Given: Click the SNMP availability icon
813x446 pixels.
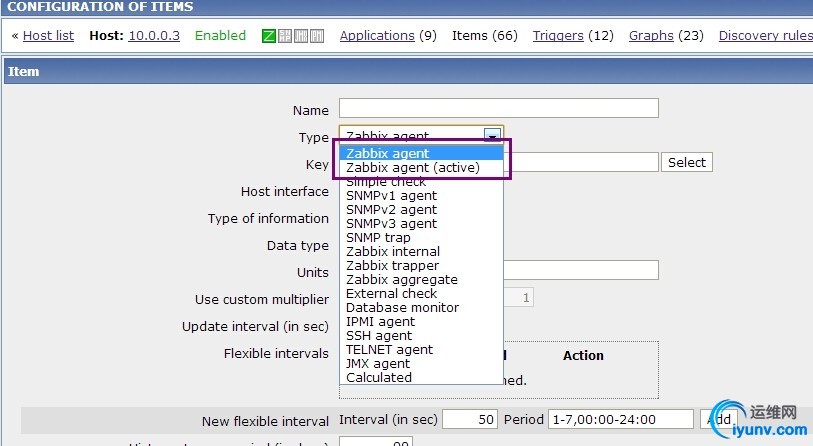Looking at the screenshot, I should point(285,36).
